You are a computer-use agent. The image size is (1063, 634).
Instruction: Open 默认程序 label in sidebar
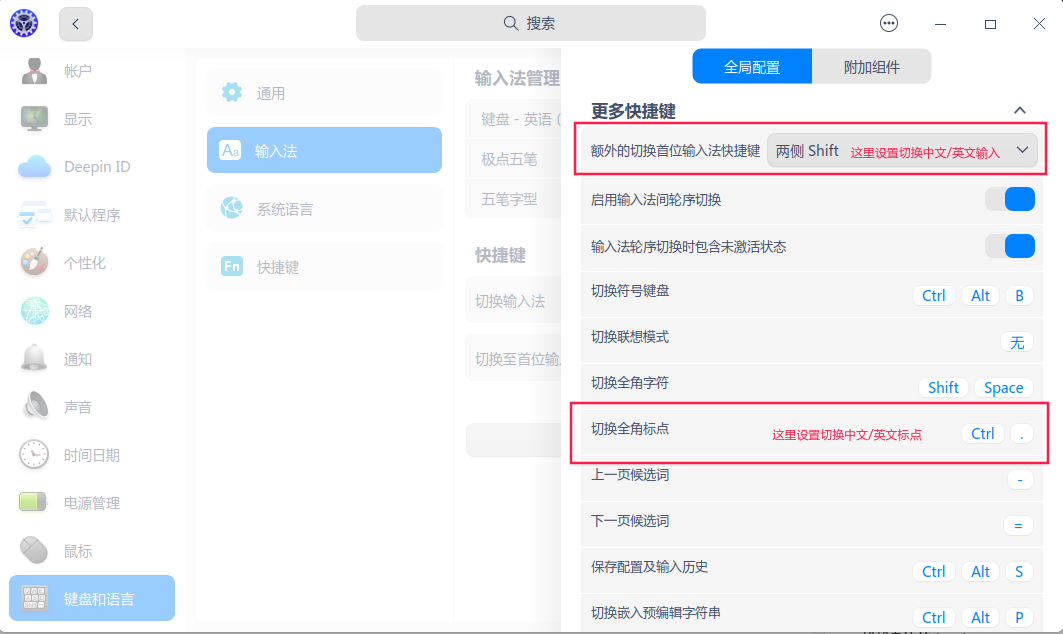coord(92,215)
